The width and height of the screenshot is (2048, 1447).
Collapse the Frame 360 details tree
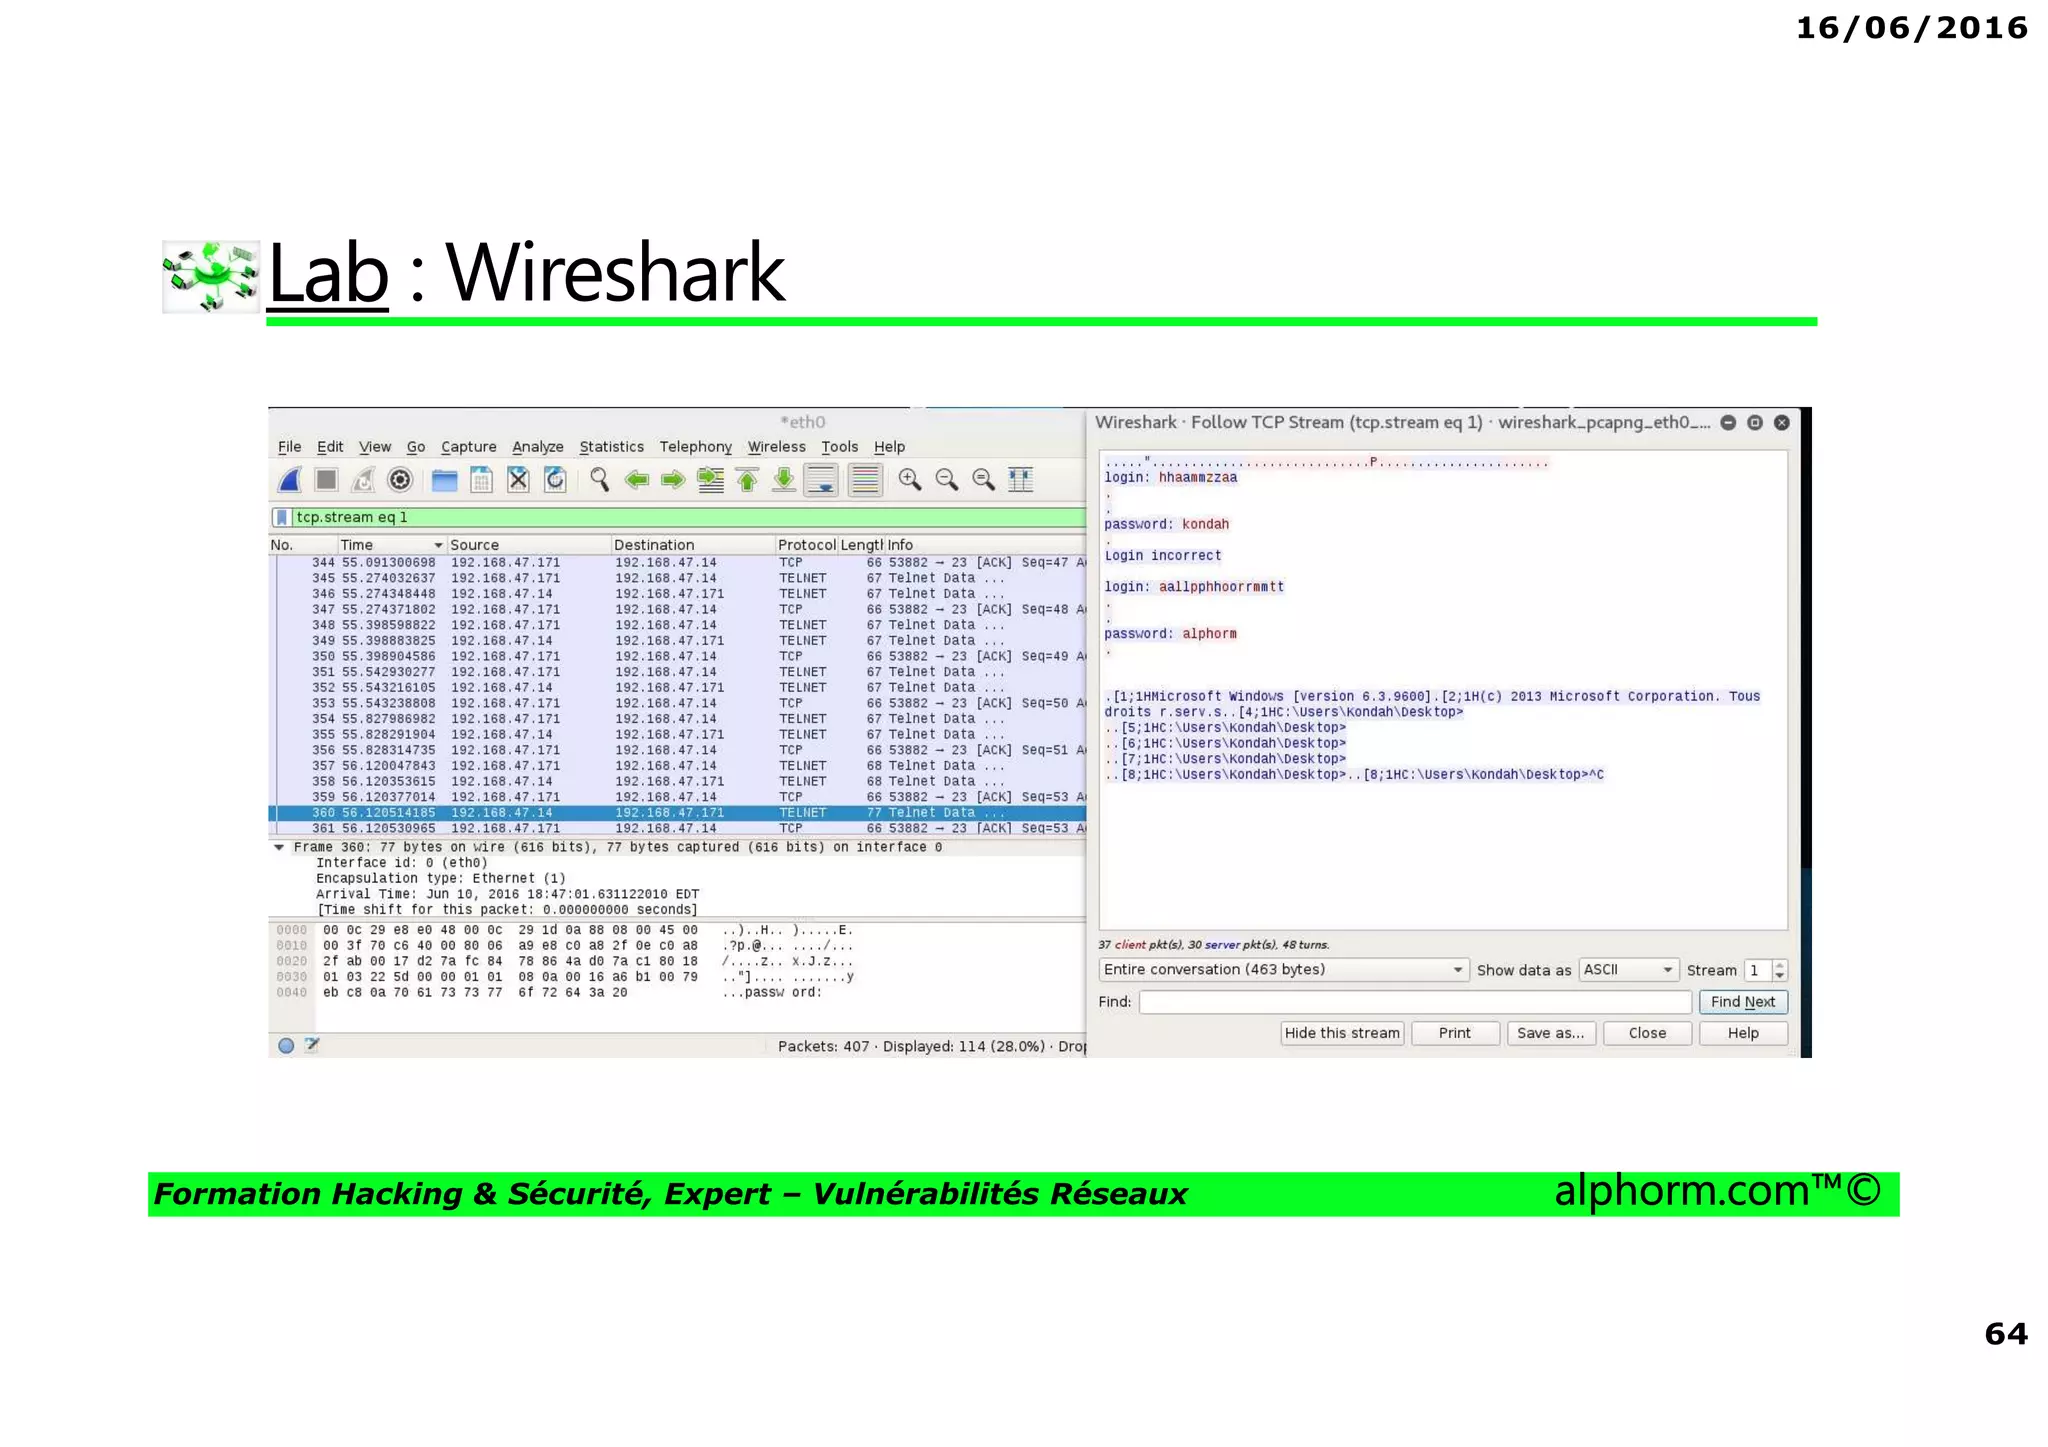pyautogui.click(x=279, y=847)
